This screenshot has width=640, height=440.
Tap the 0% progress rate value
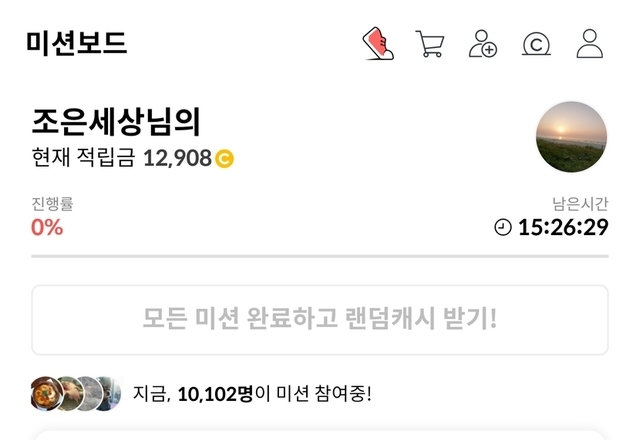47,227
